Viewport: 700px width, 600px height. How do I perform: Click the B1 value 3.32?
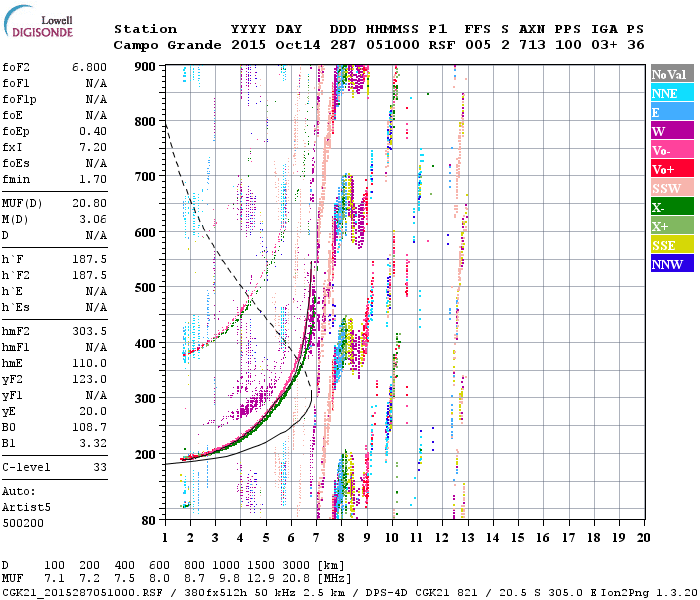coord(93,443)
